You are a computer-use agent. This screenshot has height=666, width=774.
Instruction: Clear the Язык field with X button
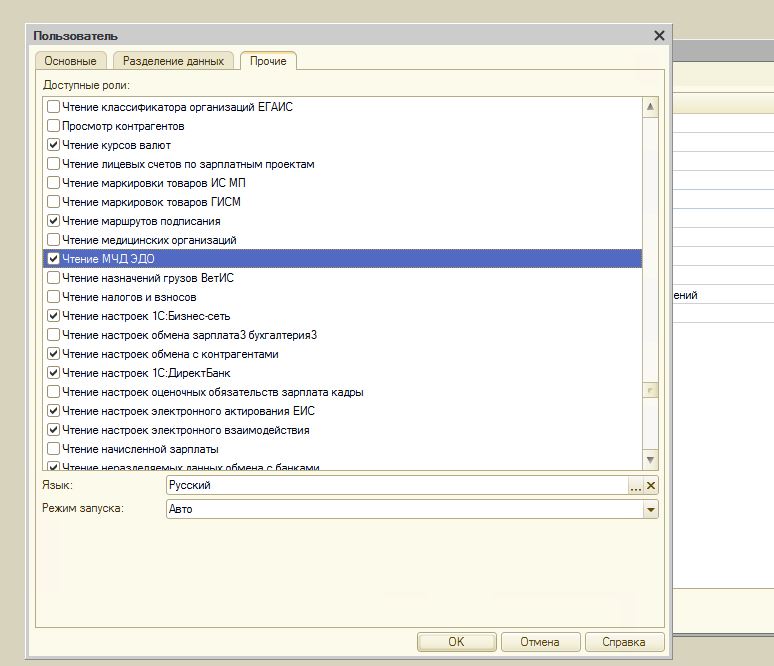[651, 486]
